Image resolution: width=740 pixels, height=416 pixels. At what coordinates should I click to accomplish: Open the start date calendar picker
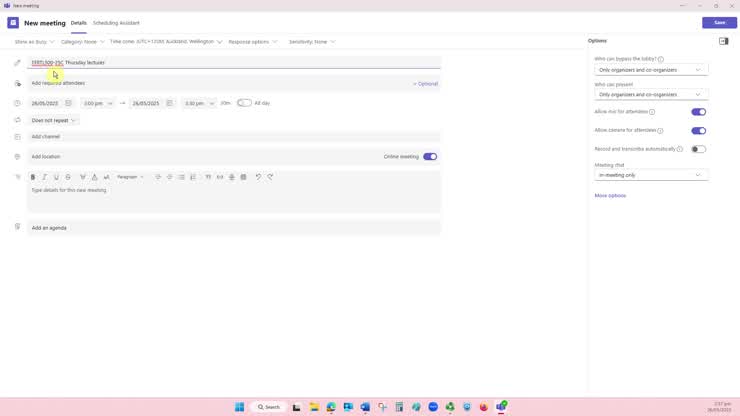tap(68, 103)
